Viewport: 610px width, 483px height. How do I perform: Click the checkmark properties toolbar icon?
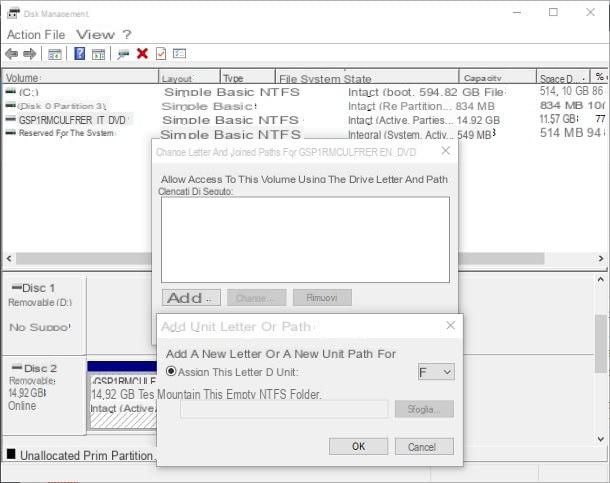[x=161, y=53]
